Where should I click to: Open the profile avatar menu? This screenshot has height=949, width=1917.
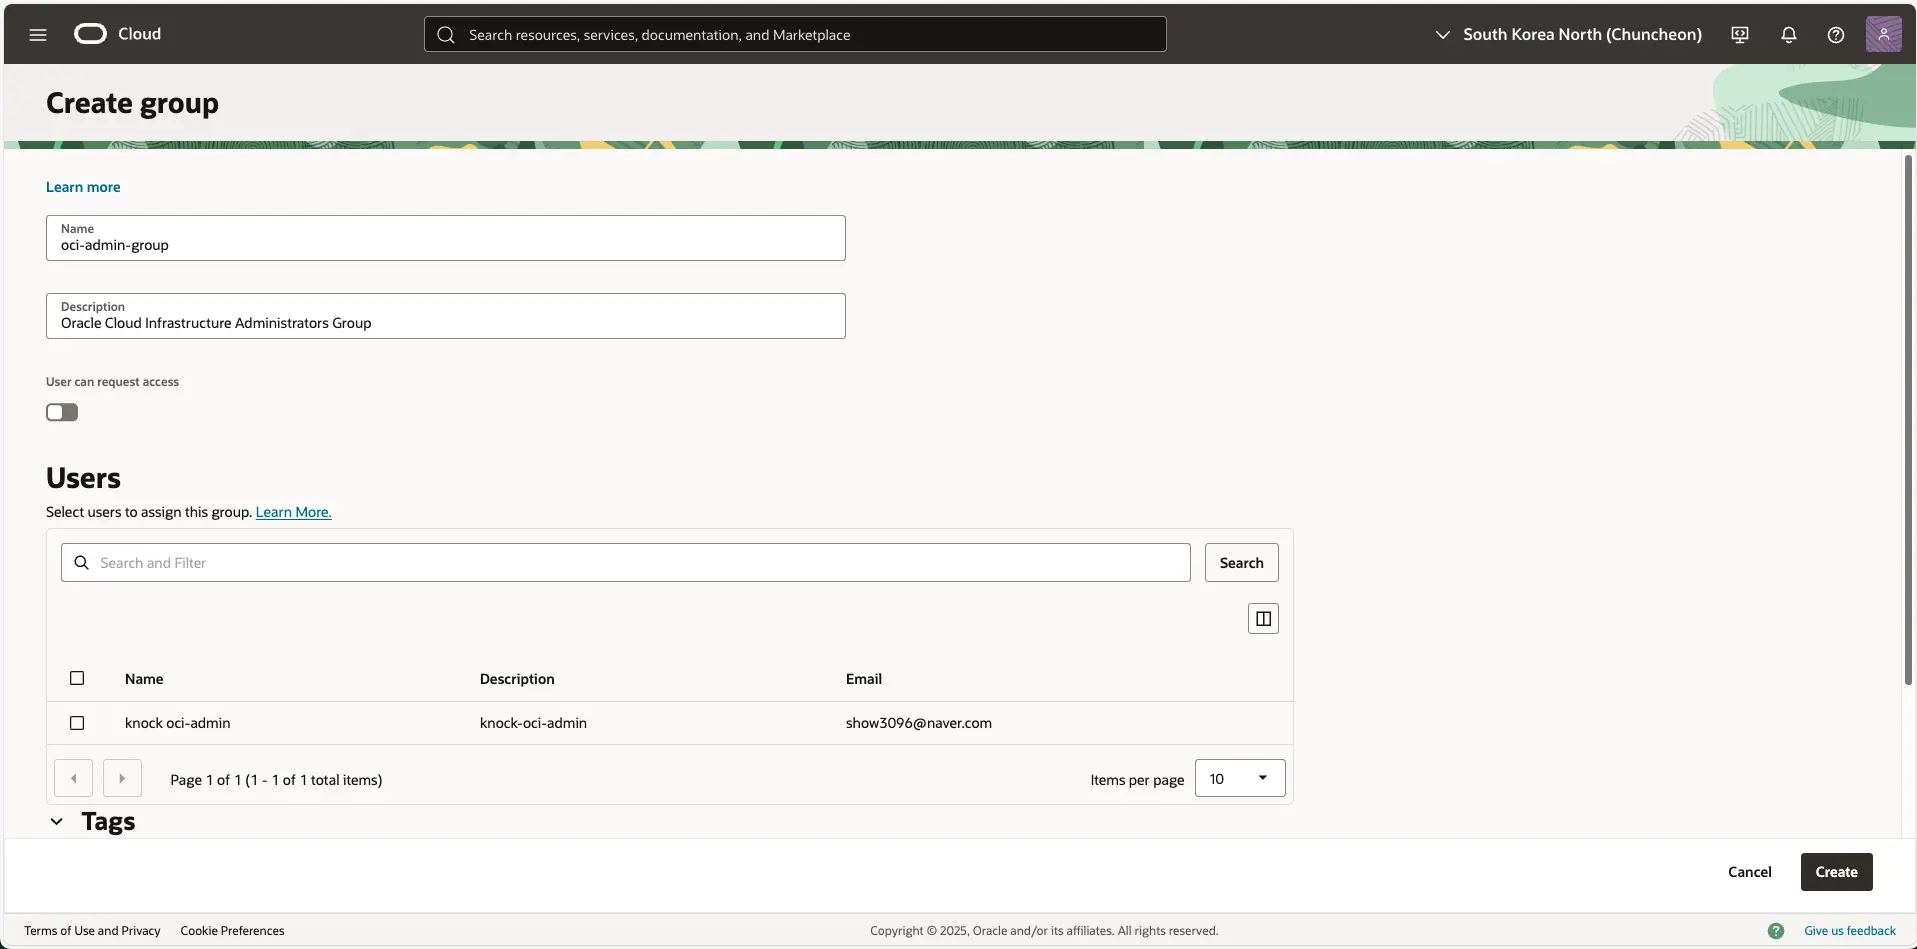(1885, 33)
